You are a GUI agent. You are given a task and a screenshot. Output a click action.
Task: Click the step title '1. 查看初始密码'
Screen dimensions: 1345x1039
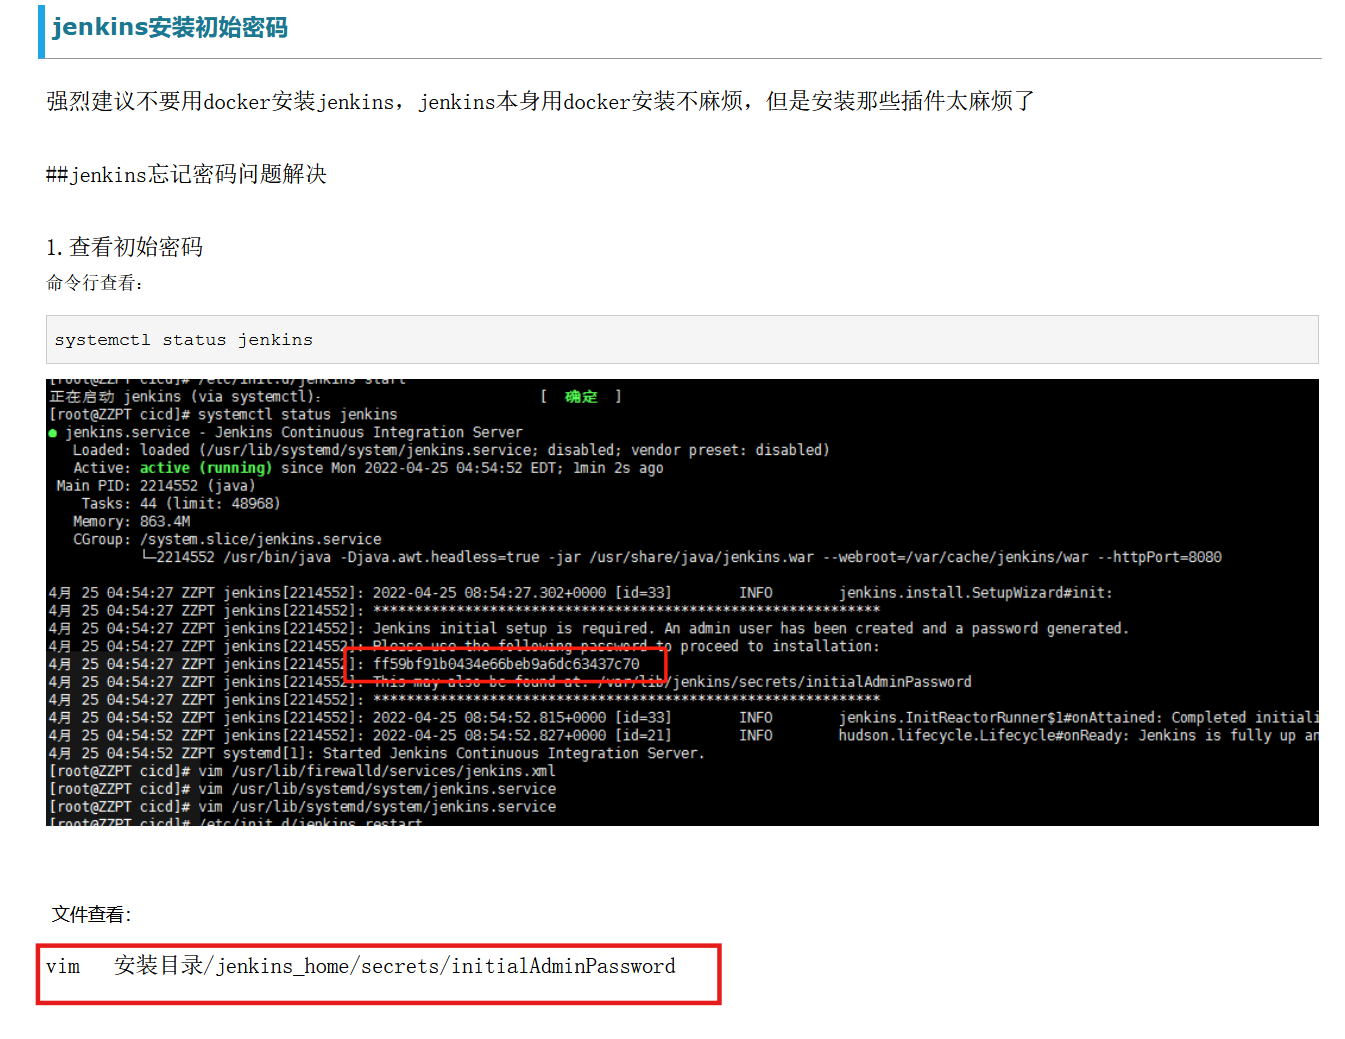pyautogui.click(x=124, y=247)
